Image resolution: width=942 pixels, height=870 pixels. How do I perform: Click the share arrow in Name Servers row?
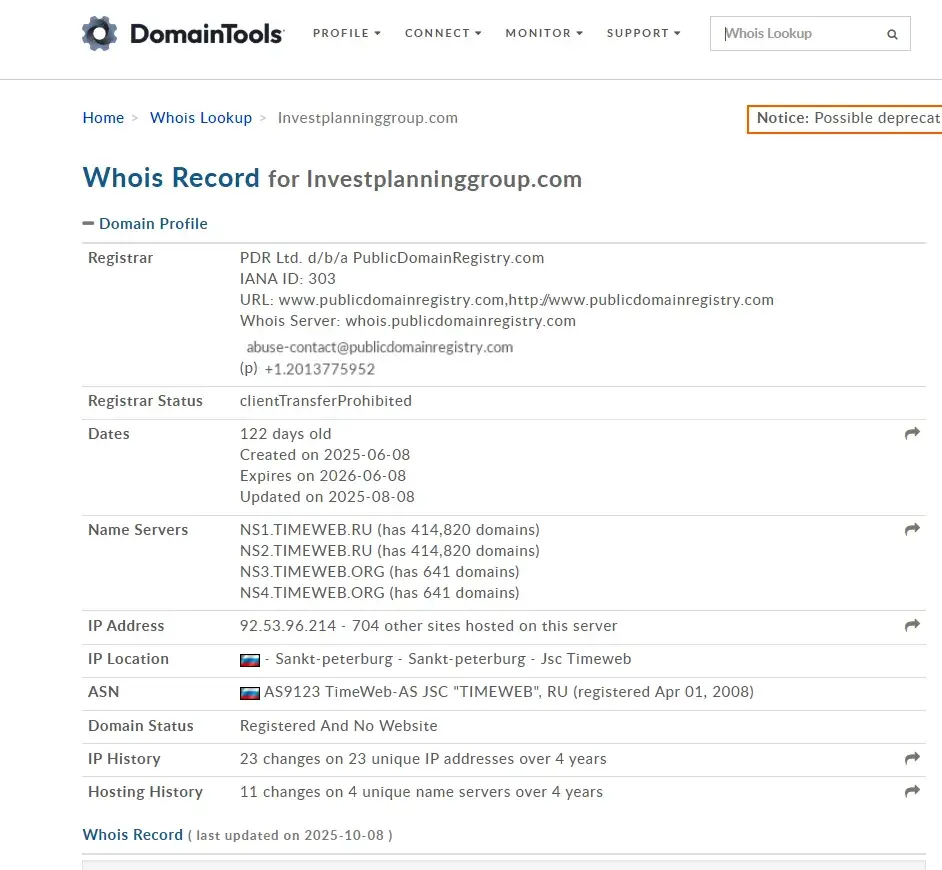click(912, 529)
